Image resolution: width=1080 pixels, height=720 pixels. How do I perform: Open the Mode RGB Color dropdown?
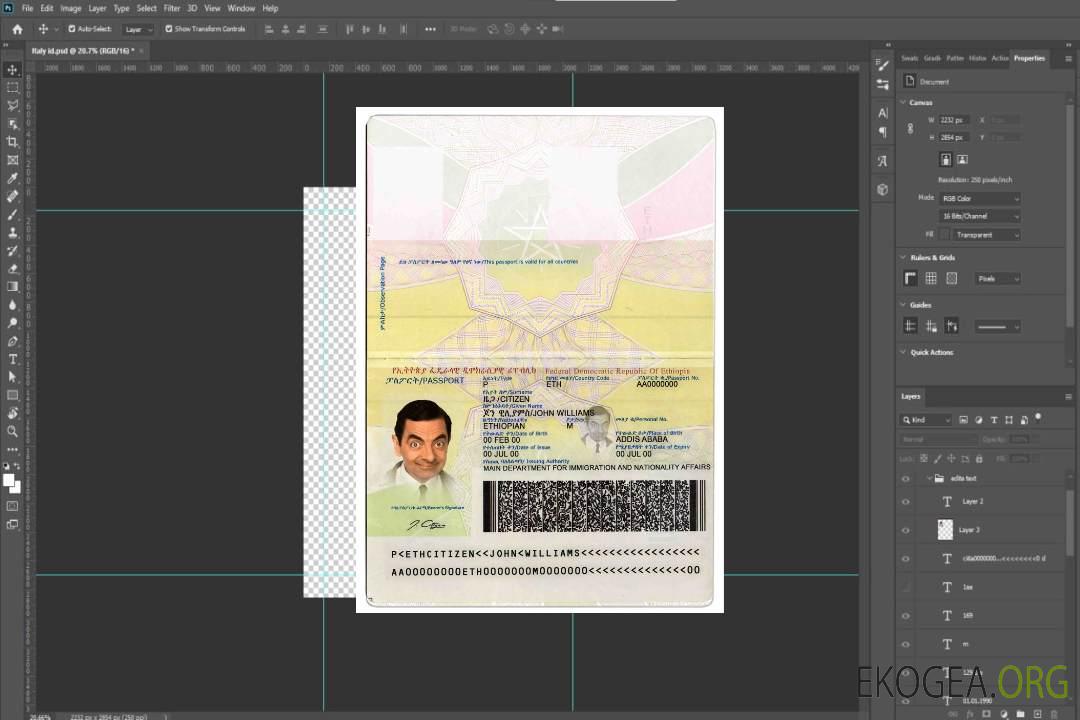pyautogui.click(x=979, y=198)
